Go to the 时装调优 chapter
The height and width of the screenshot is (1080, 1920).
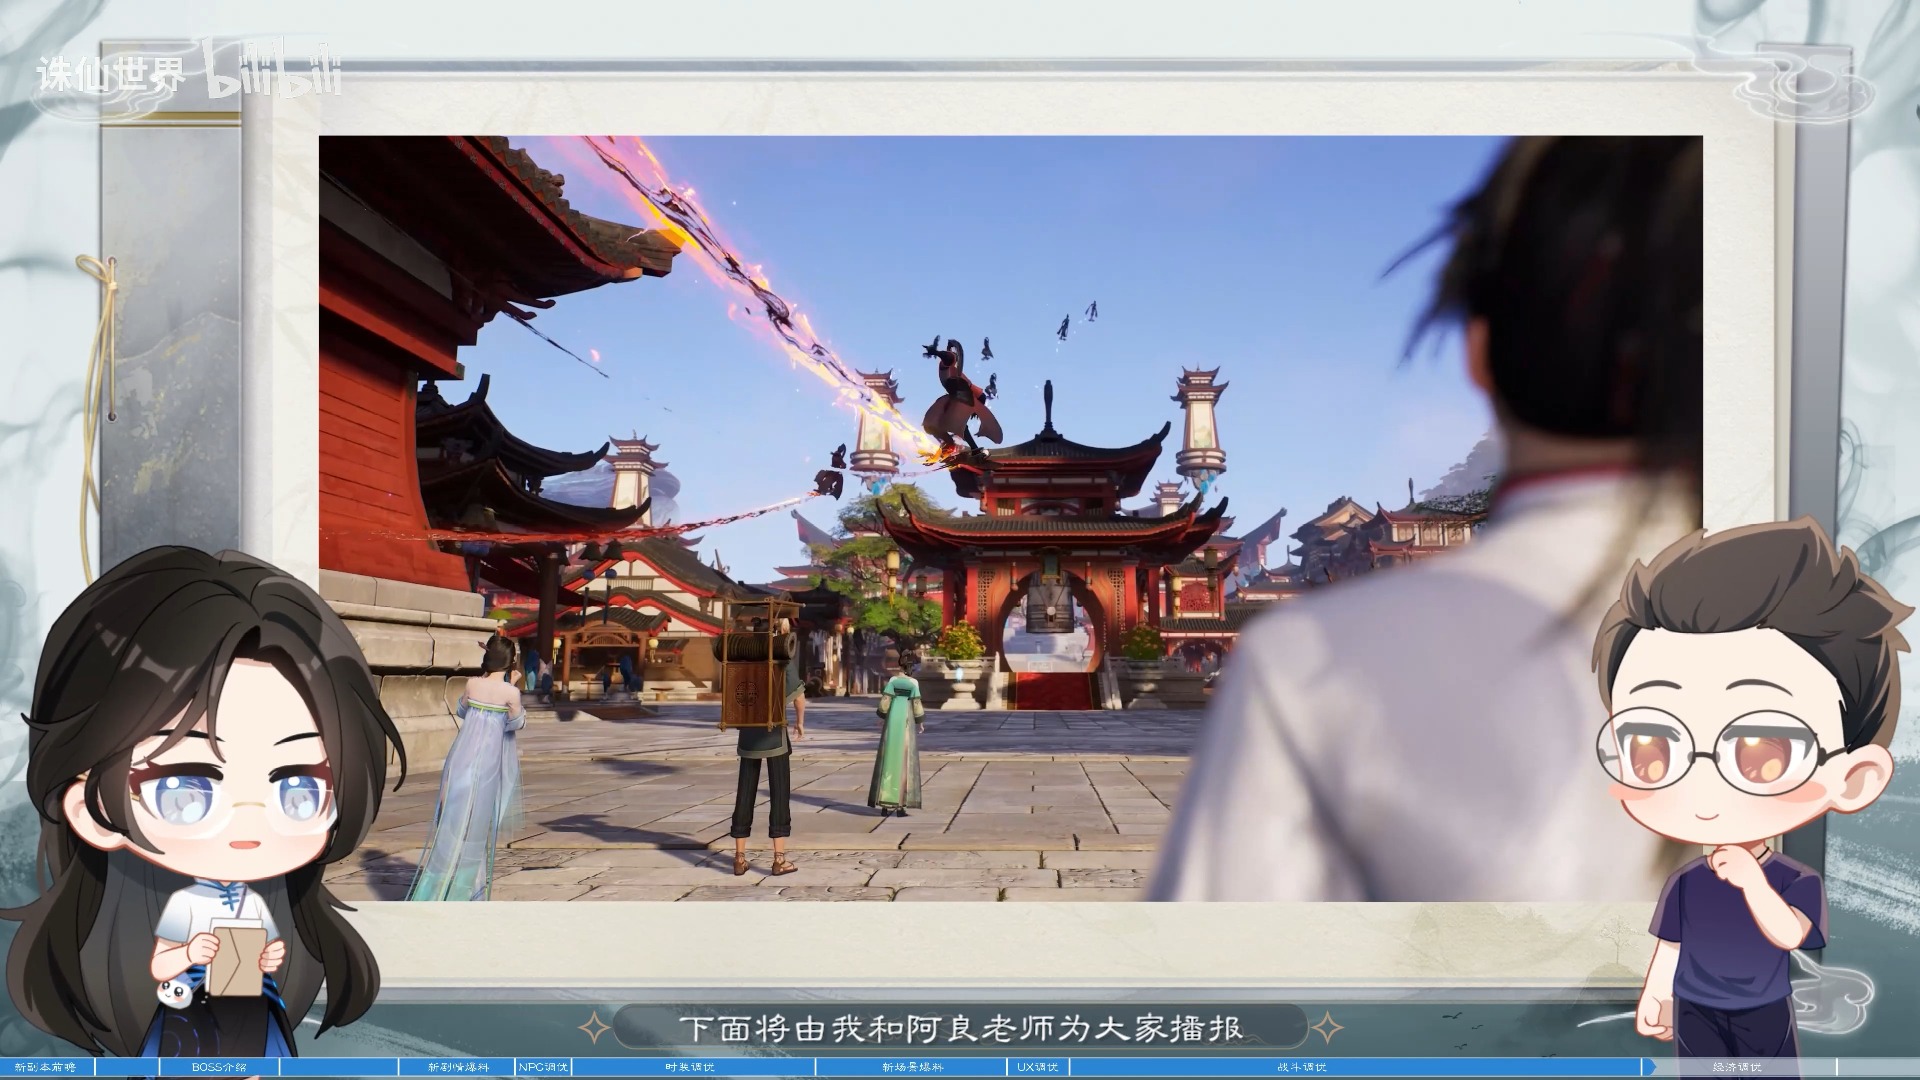690,1067
